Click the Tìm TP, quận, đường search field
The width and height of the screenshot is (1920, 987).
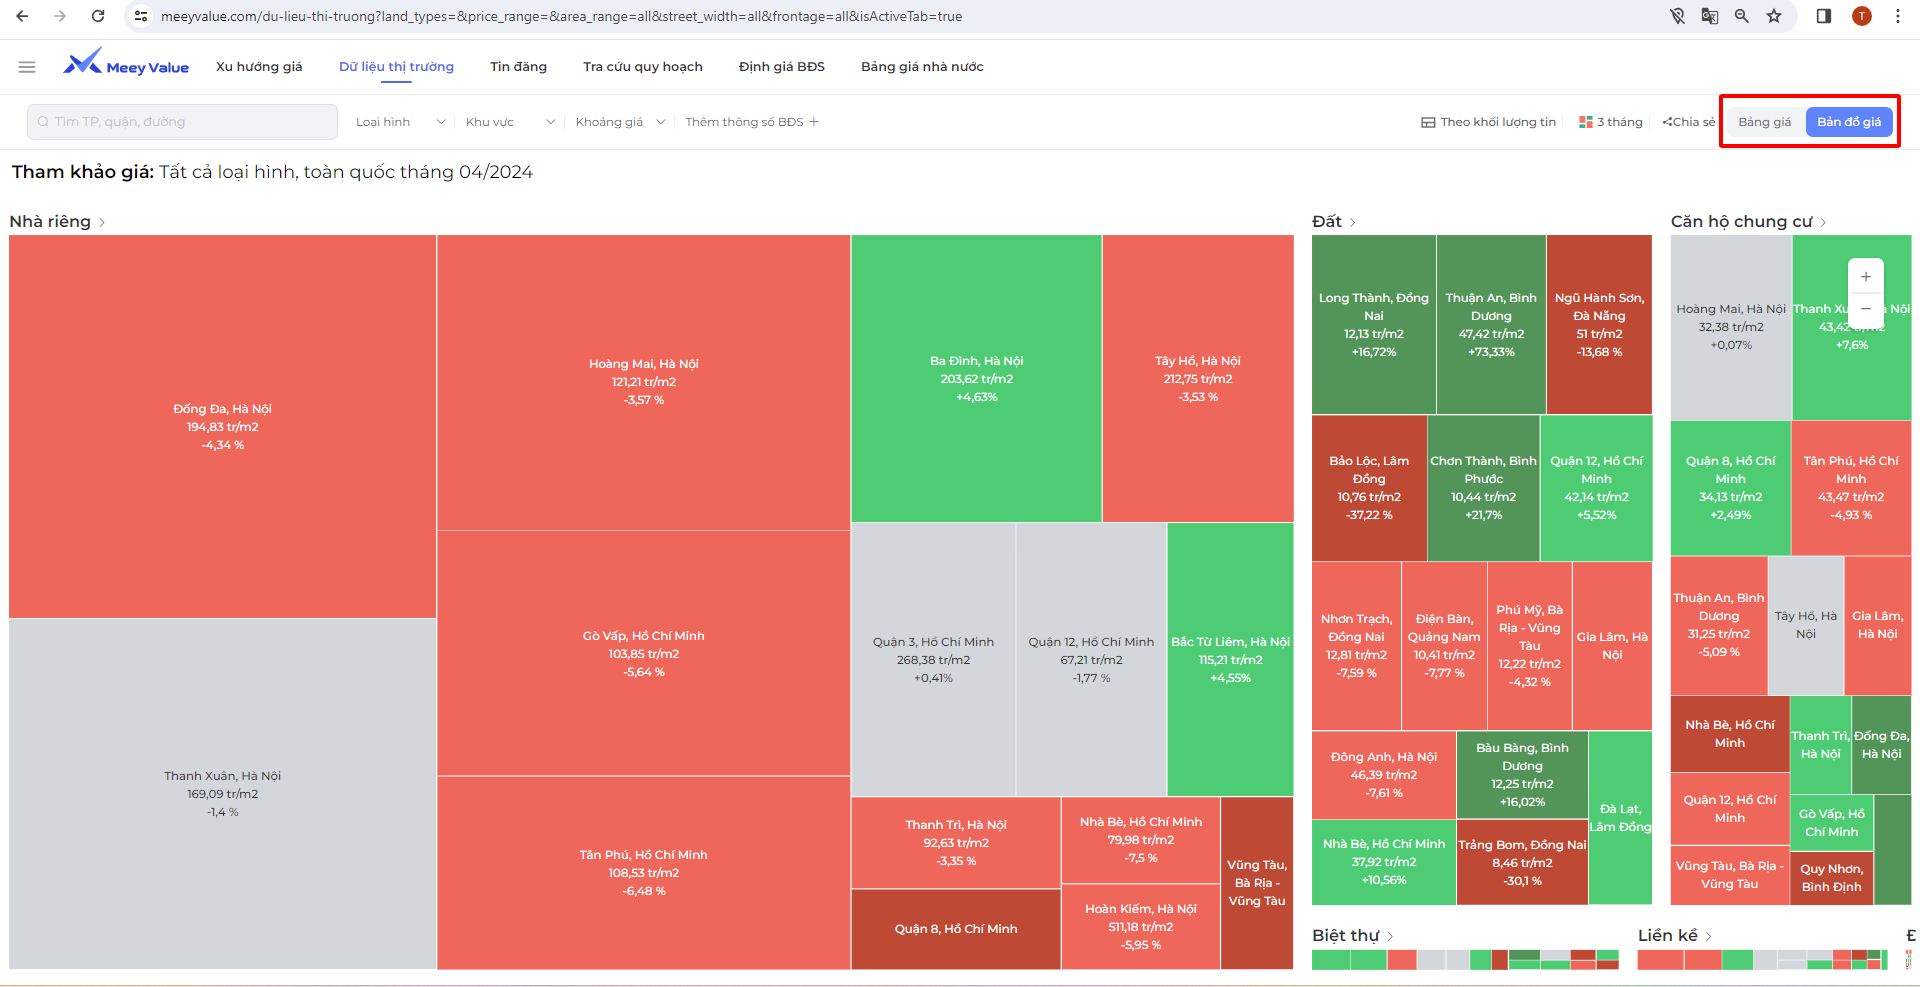tap(182, 122)
